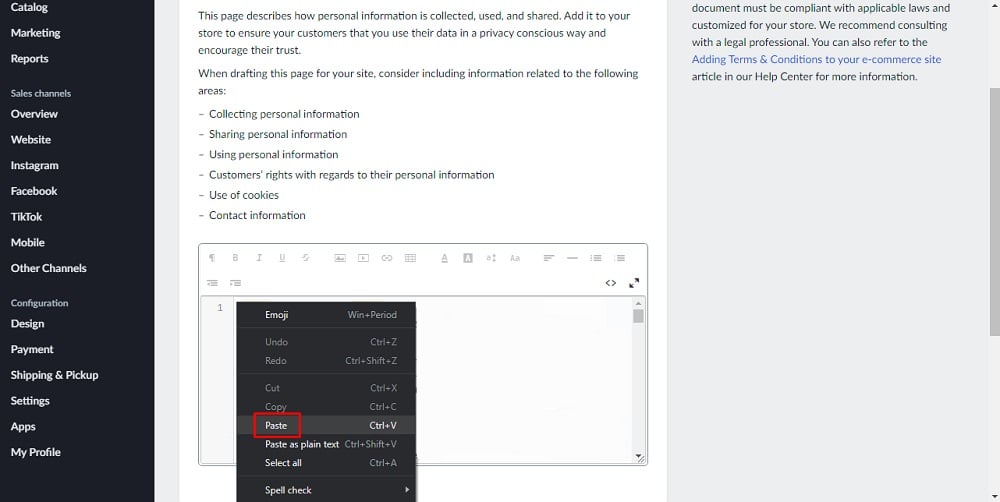
Task: Choose Select all from the context menu
Action: point(326,462)
